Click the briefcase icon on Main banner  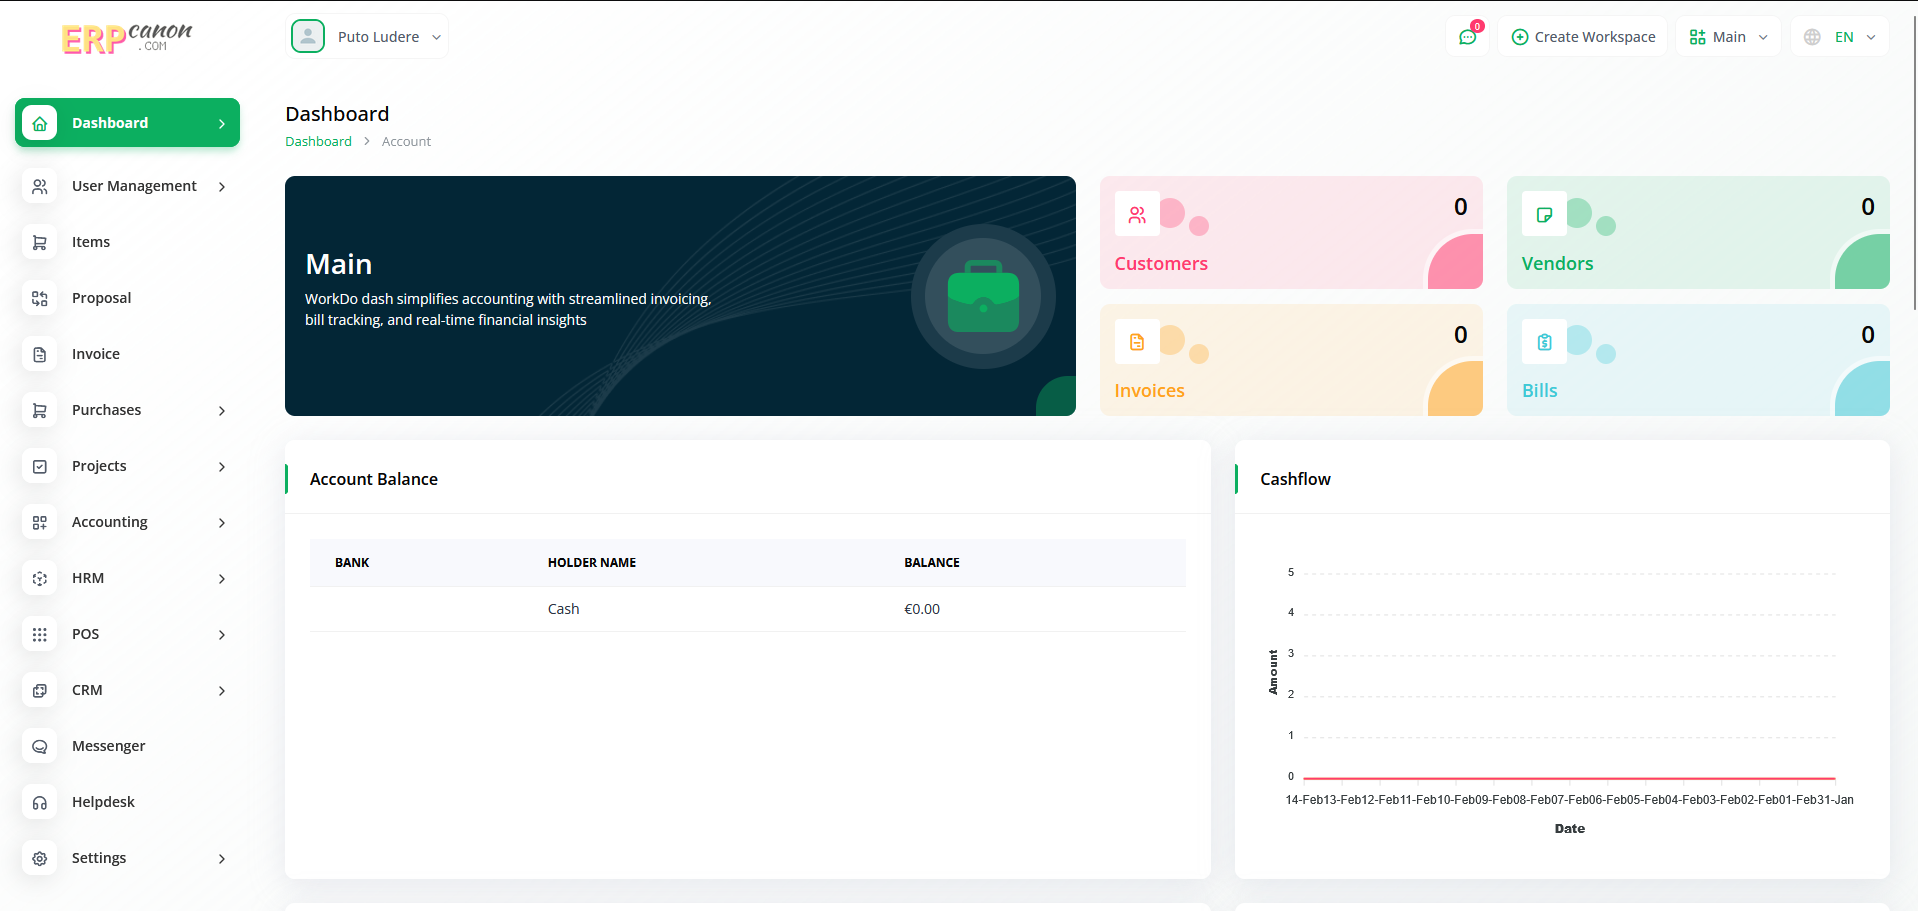click(983, 296)
